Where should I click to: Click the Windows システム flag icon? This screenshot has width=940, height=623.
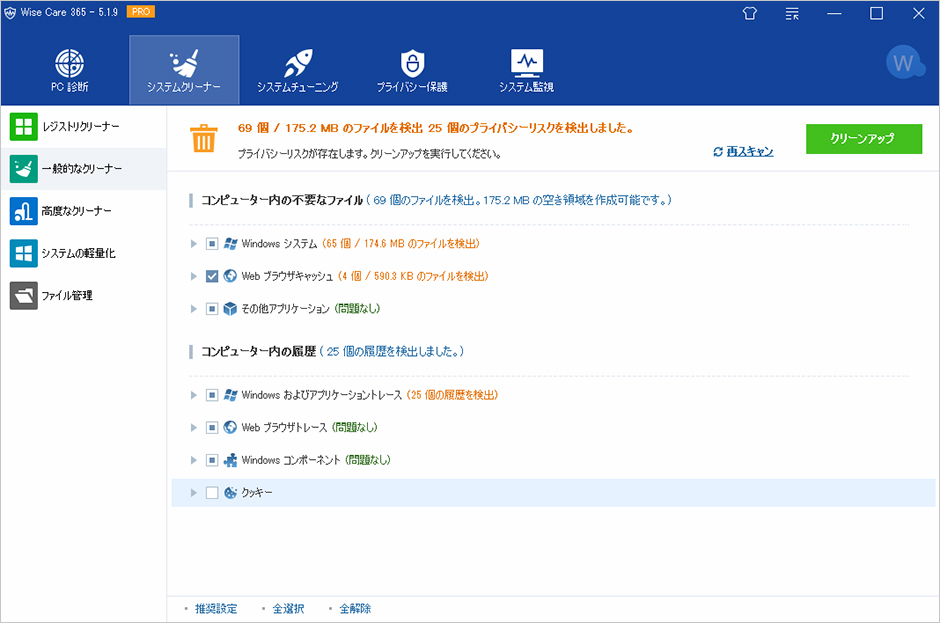tap(230, 243)
